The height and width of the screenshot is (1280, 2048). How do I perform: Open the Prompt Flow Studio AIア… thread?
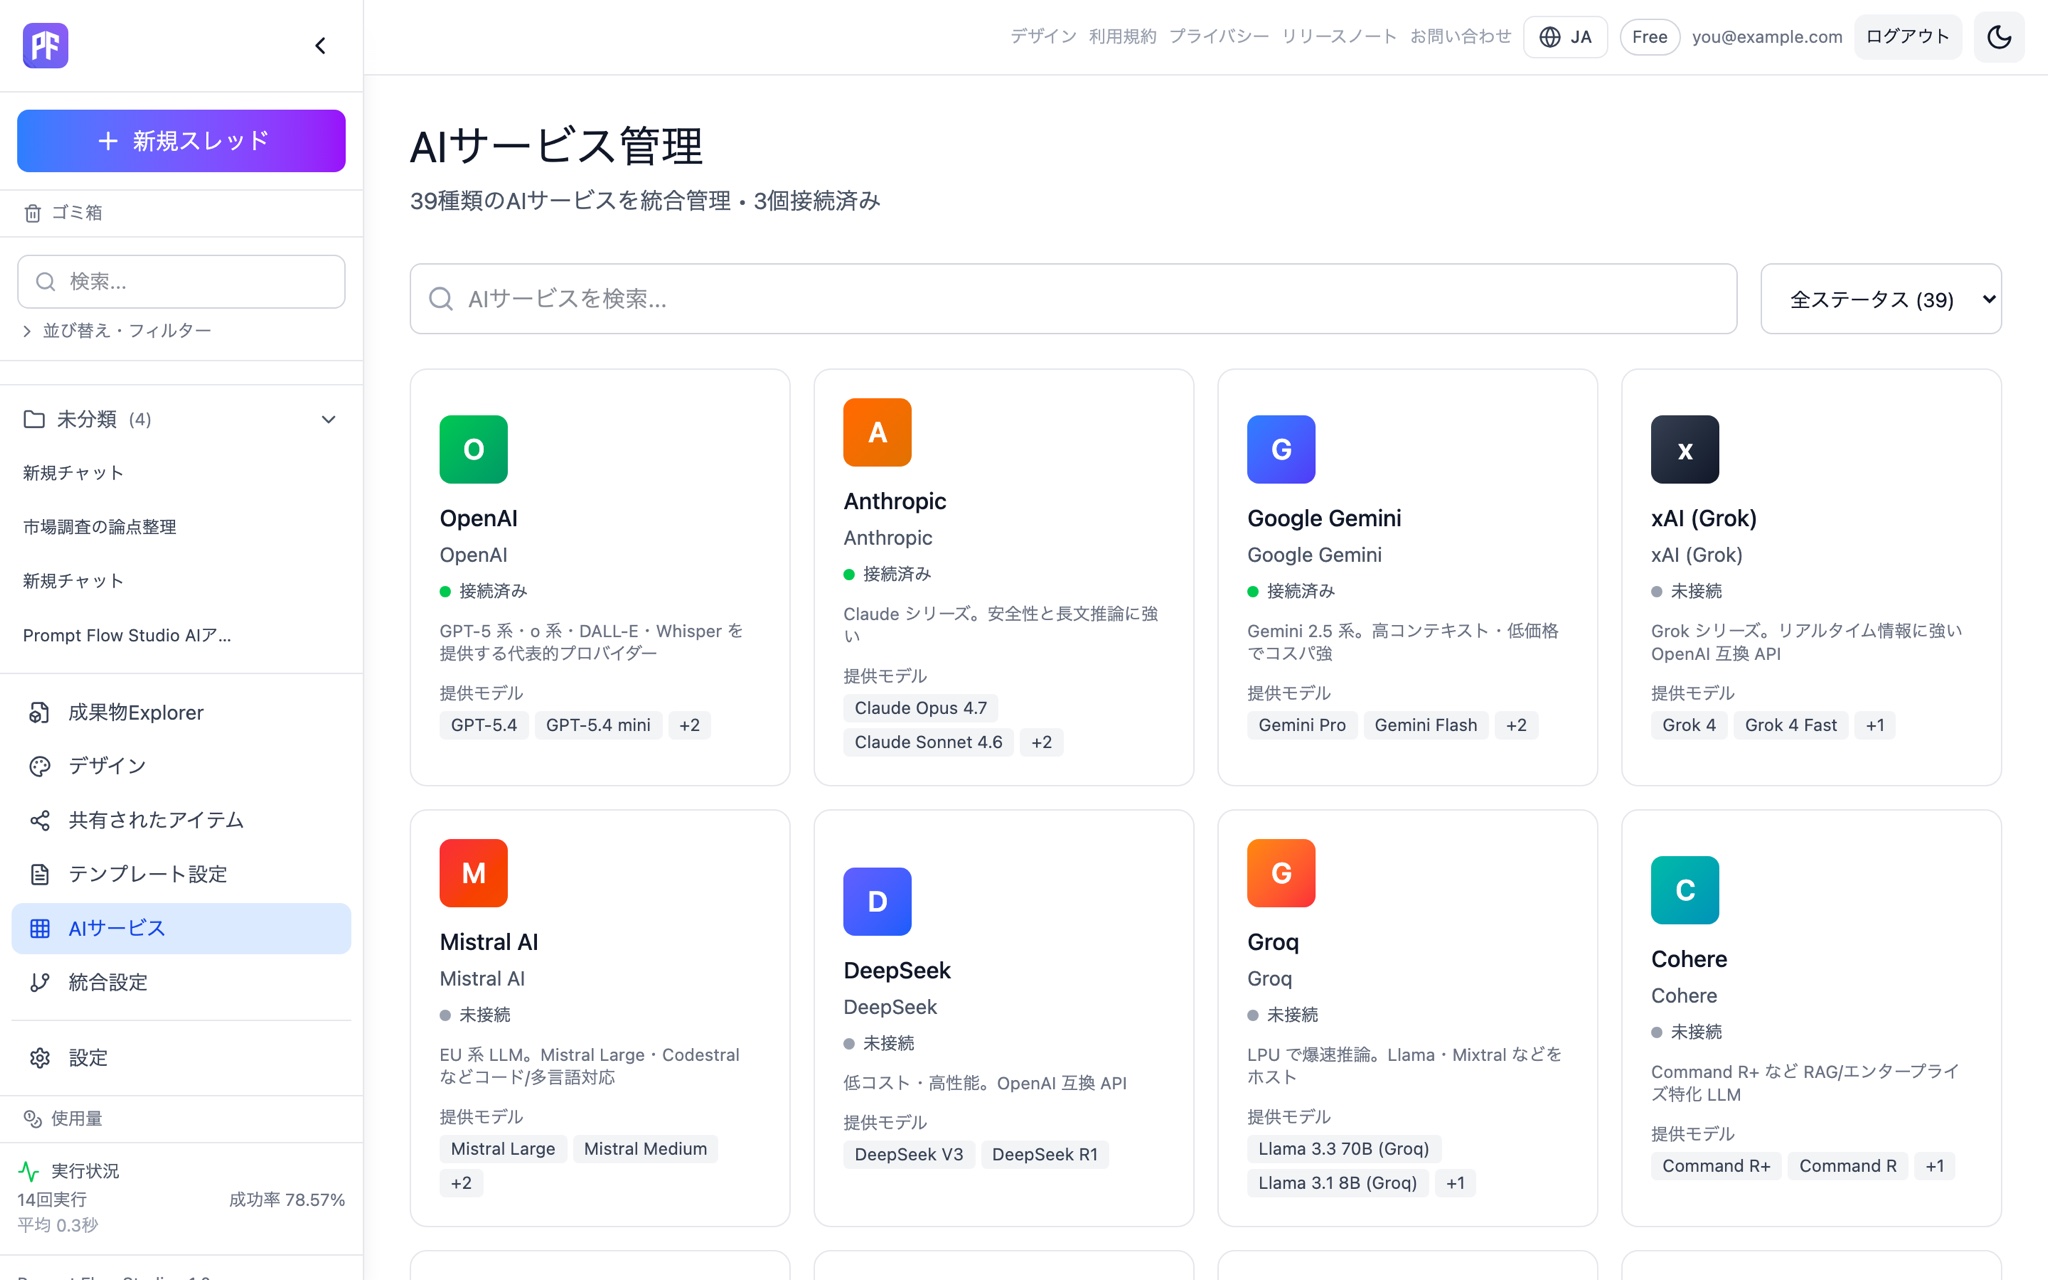[127, 635]
